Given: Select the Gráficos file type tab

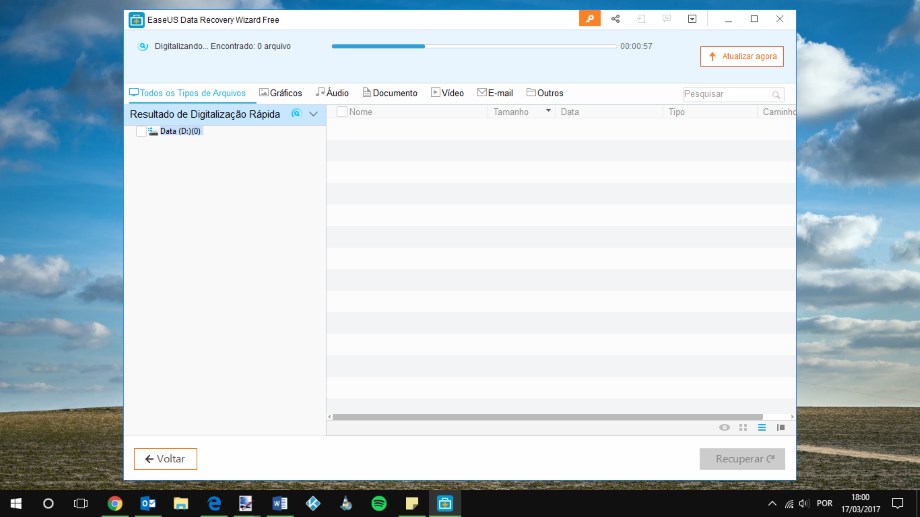Looking at the screenshot, I should click(280, 93).
